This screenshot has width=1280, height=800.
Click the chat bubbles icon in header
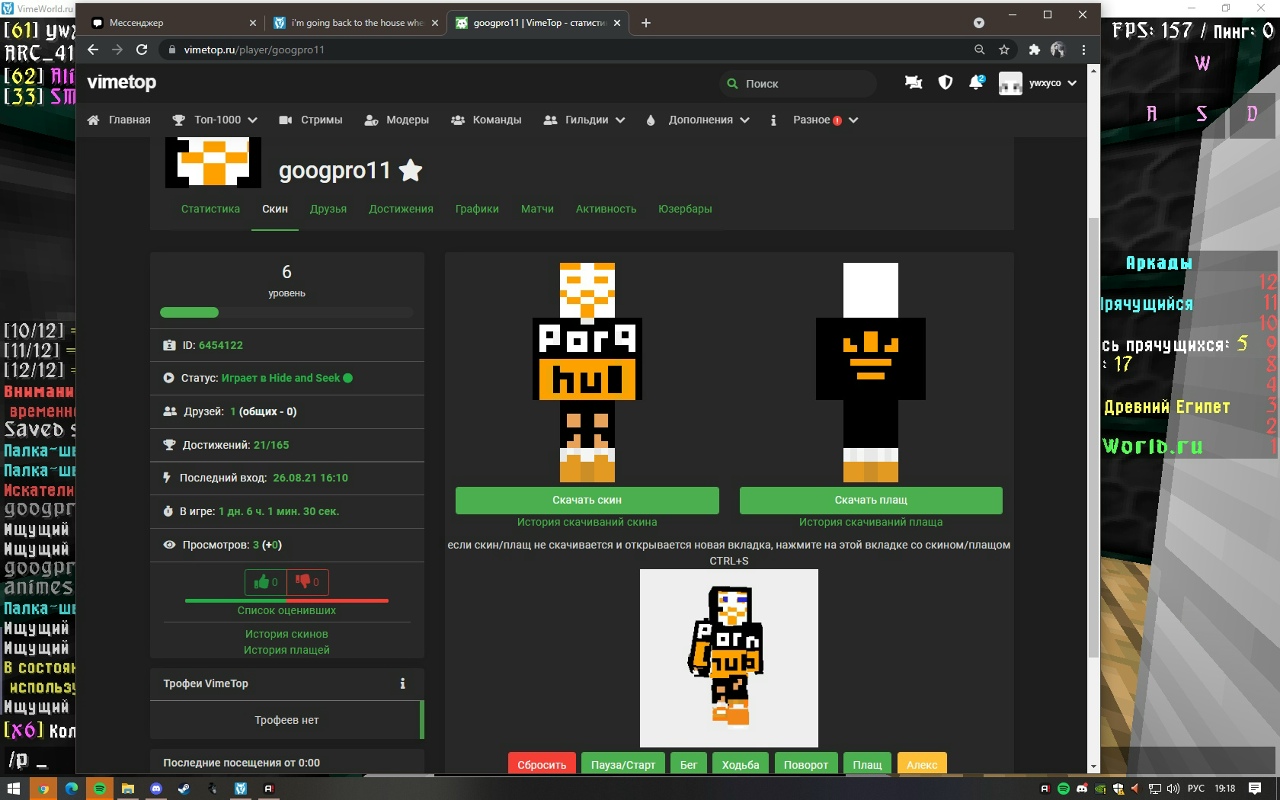pos(913,83)
